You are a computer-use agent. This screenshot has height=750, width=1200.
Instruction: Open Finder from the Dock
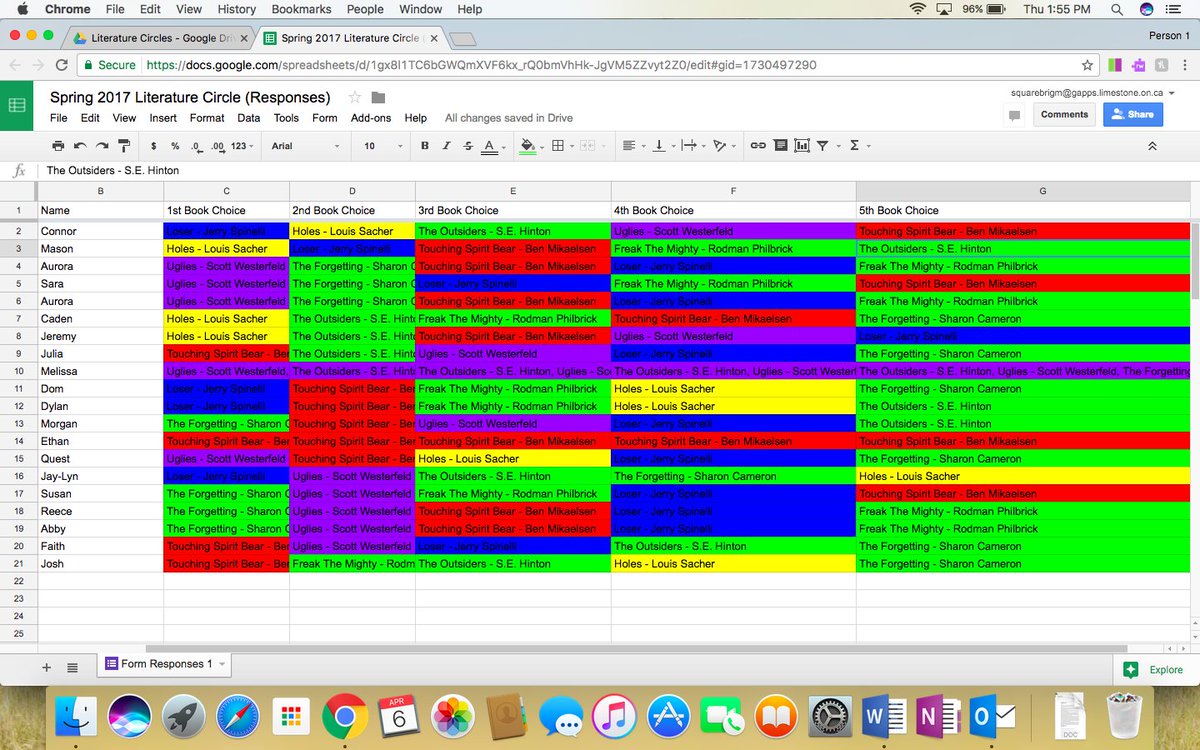(x=76, y=716)
